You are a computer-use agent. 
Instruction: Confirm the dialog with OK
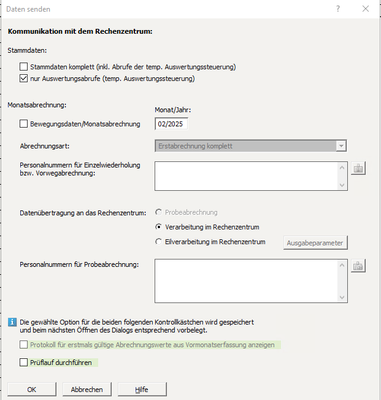[x=32, y=389]
